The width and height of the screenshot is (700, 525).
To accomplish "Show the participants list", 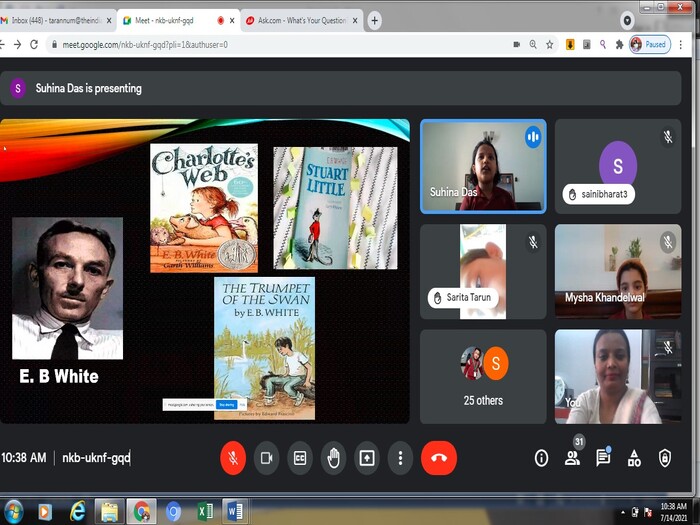I will tap(572, 458).
